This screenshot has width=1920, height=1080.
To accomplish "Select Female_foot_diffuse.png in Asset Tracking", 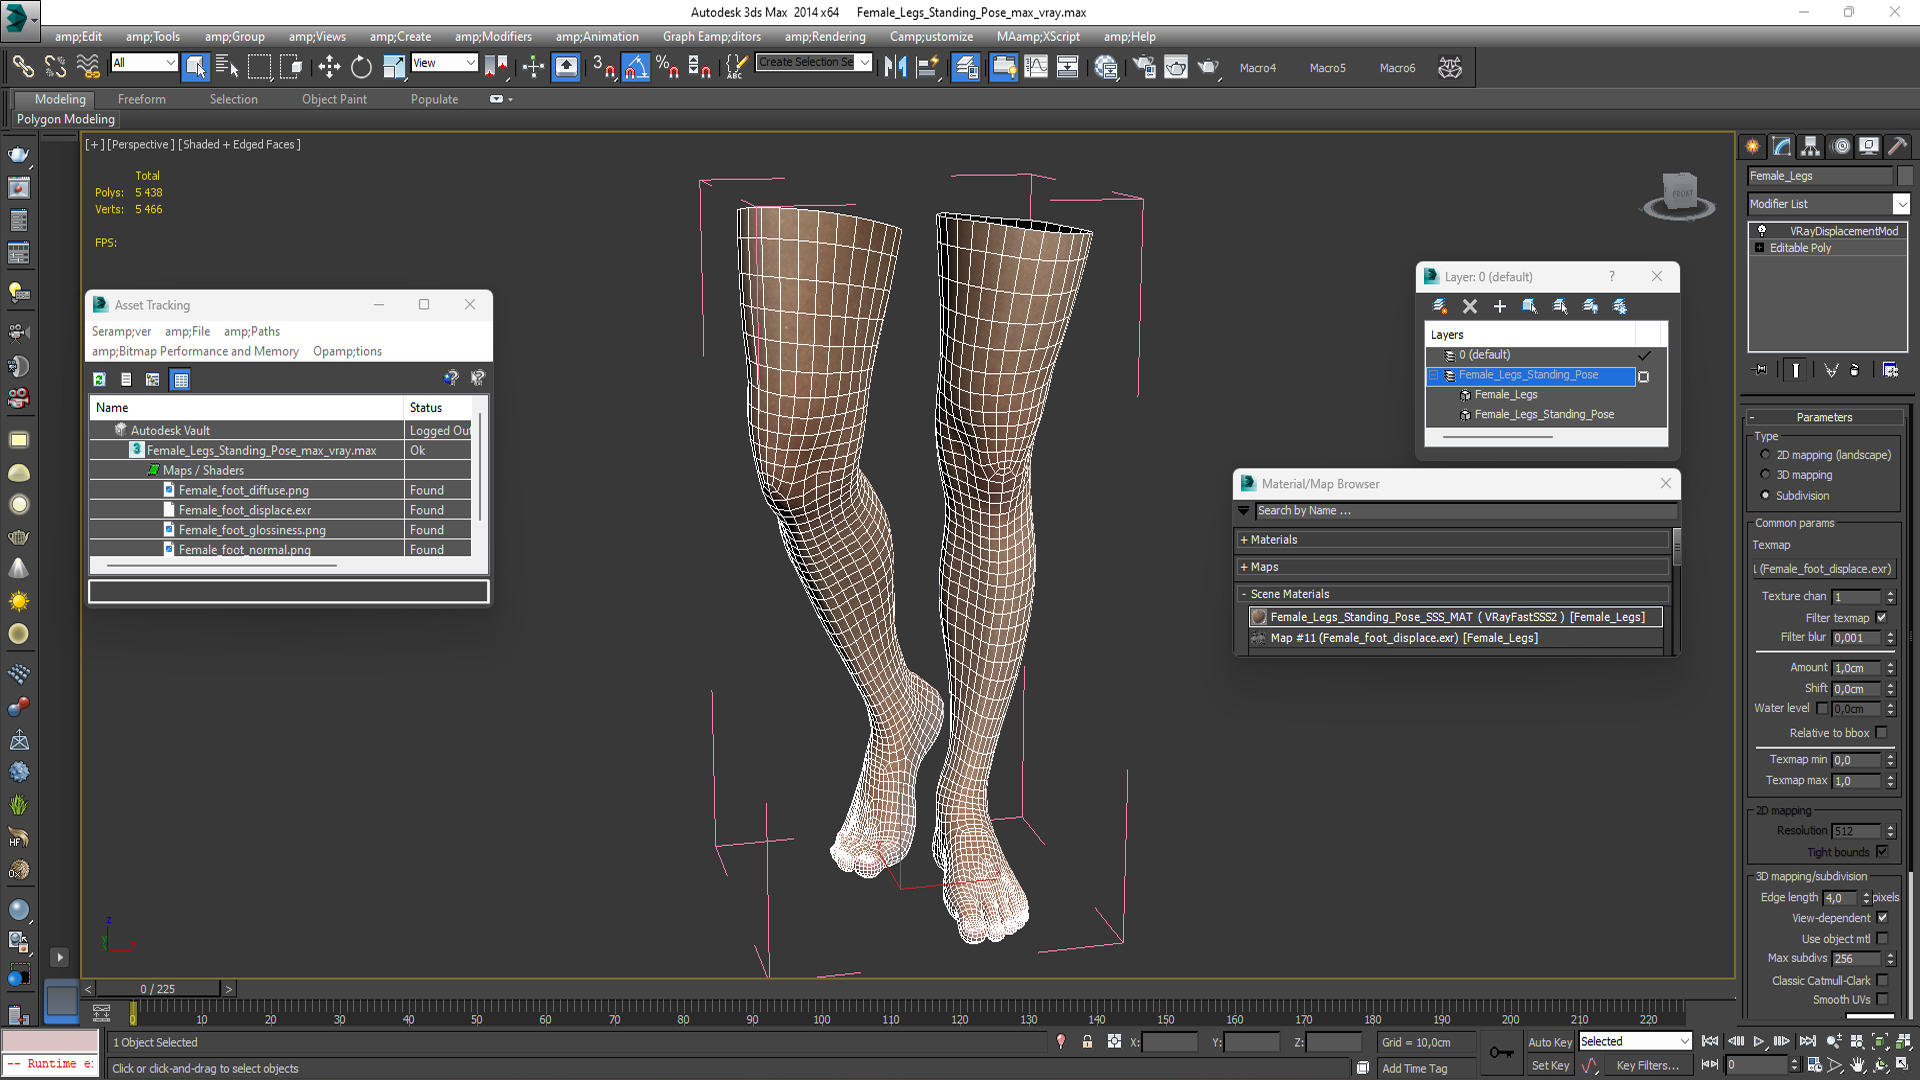I will pos(244,490).
